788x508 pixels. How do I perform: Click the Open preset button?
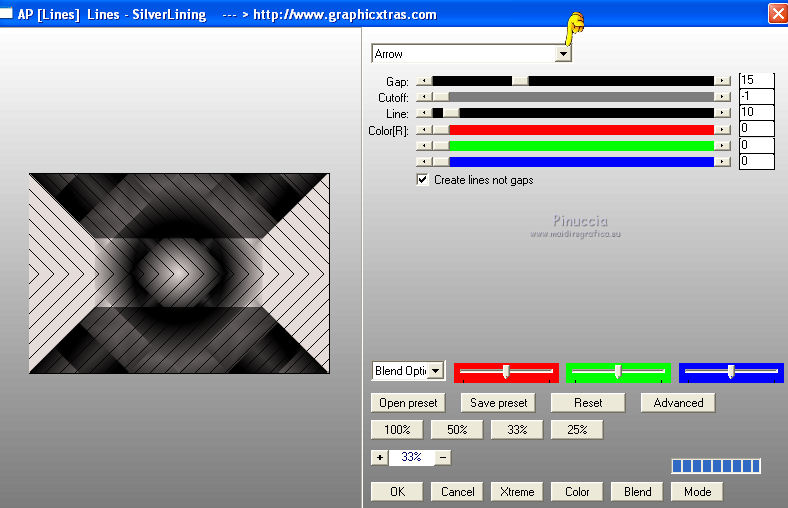[x=408, y=403]
